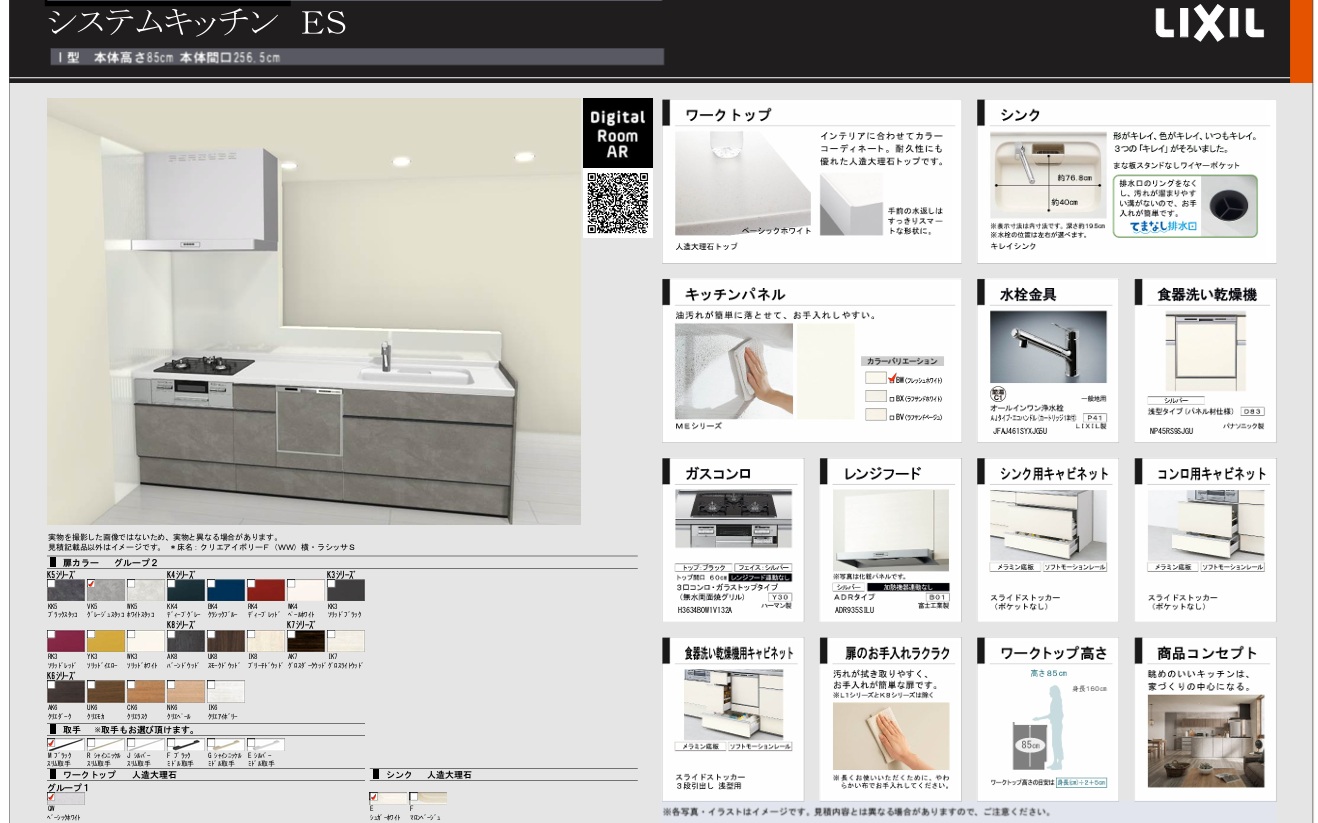Click the gas stove image under ガスコンロ
The image size is (1318, 823).
[732, 519]
